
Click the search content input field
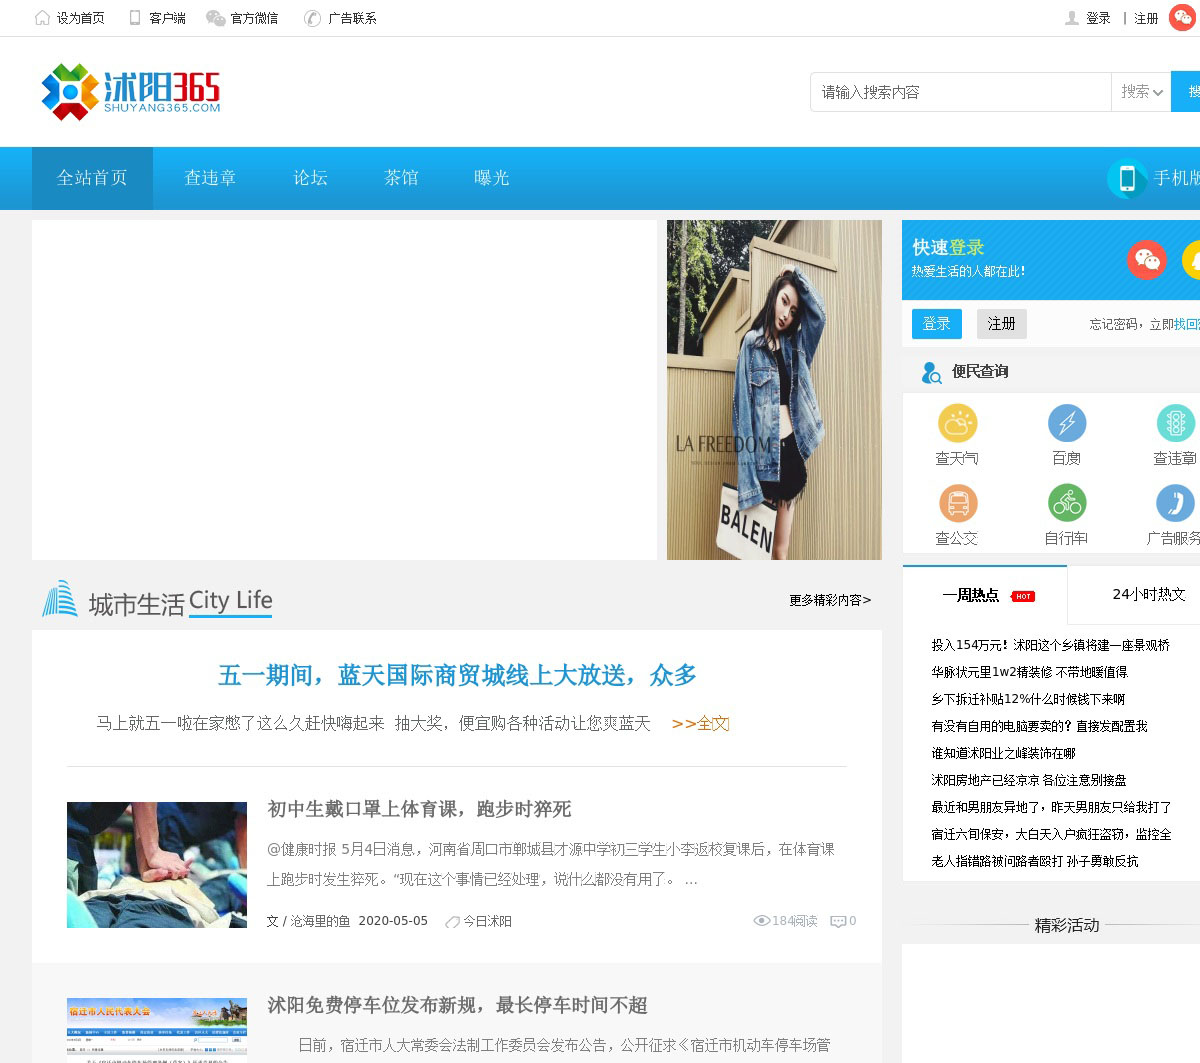(960, 92)
